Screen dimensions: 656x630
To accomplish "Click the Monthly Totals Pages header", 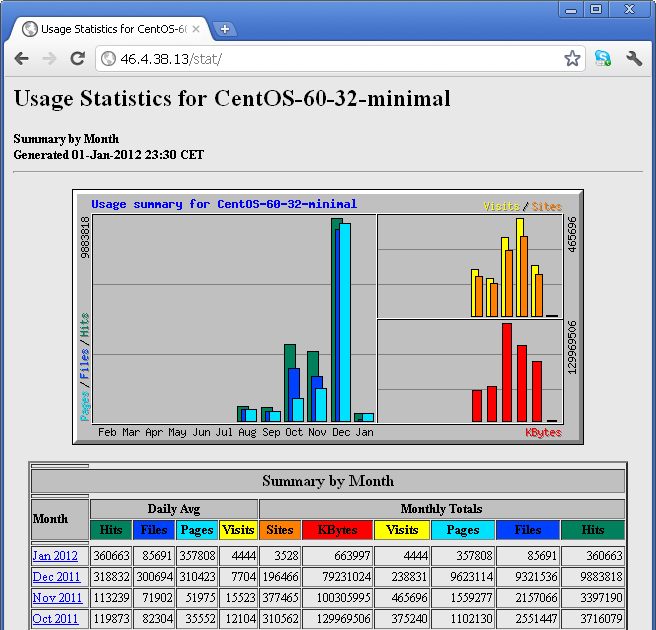I will tap(463, 530).
